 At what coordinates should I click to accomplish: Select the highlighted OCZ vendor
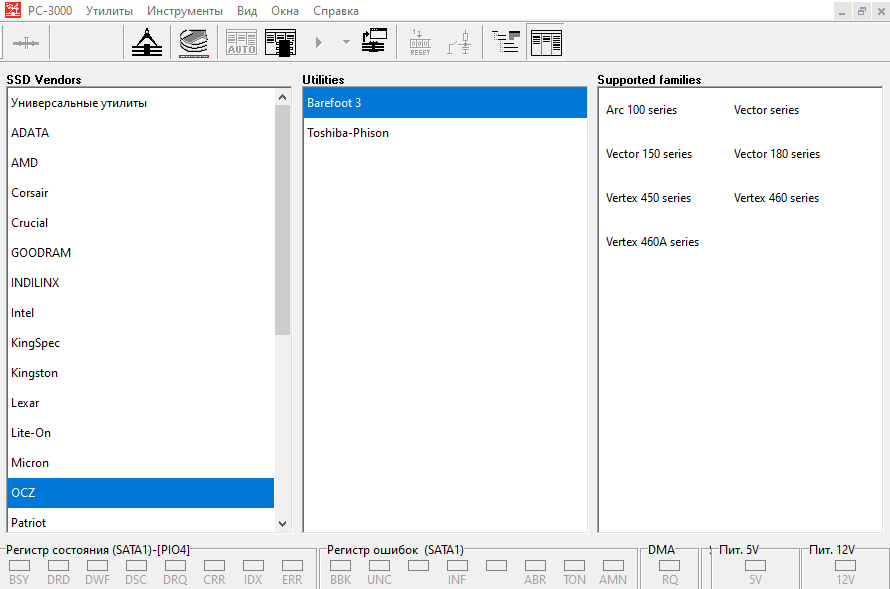(141, 493)
